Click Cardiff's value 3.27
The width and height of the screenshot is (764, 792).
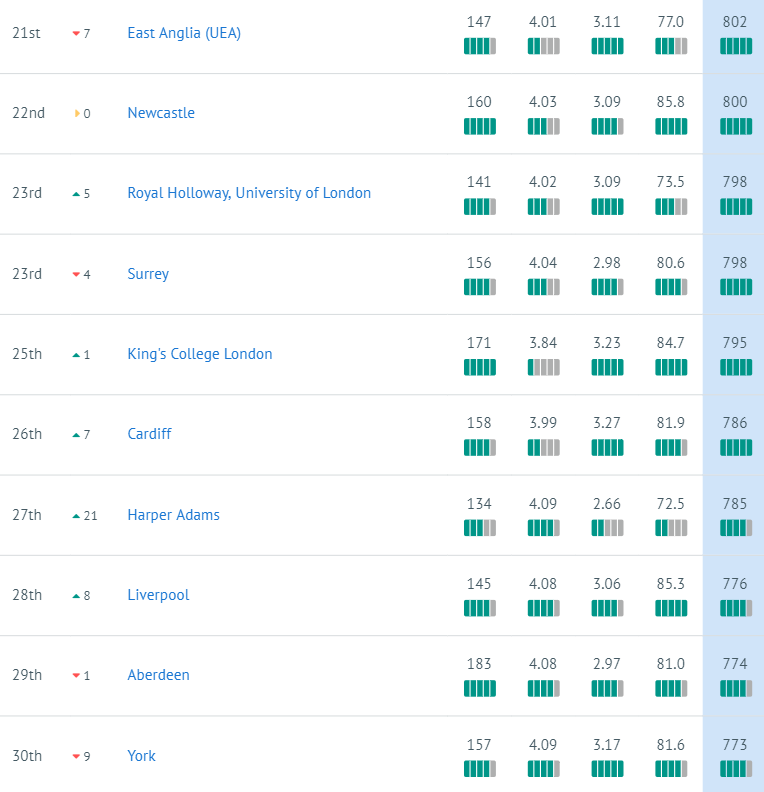[x=606, y=422]
